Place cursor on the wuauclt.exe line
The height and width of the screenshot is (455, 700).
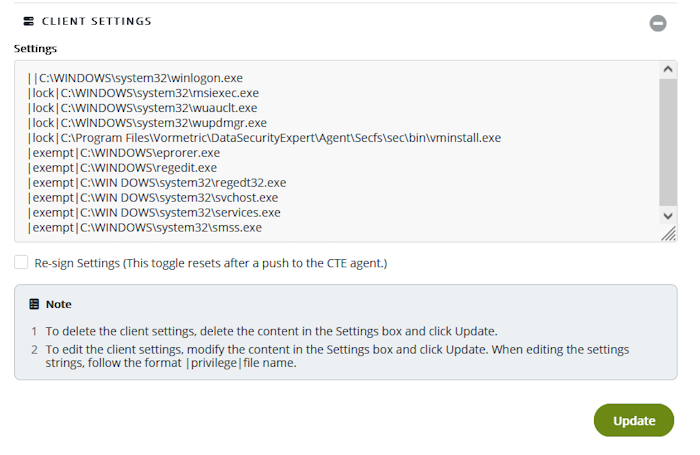pos(145,108)
